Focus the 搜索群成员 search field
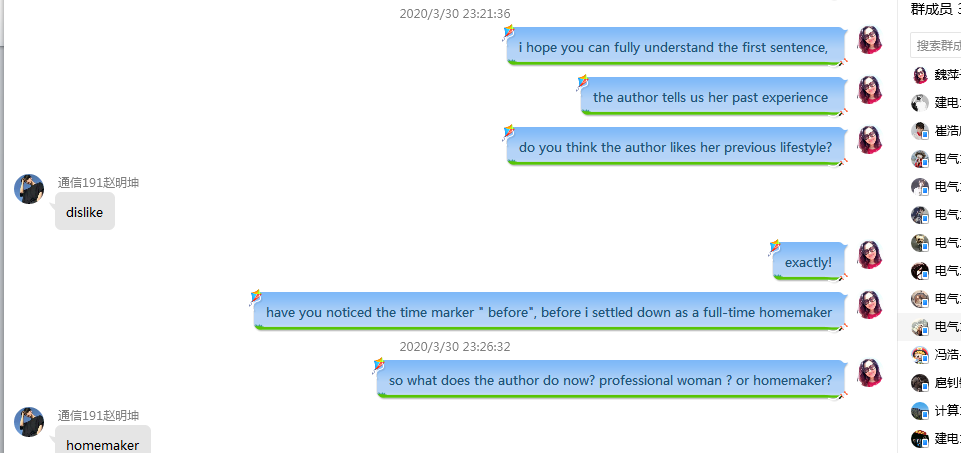961x453 pixels. click(x=936, y=45)
